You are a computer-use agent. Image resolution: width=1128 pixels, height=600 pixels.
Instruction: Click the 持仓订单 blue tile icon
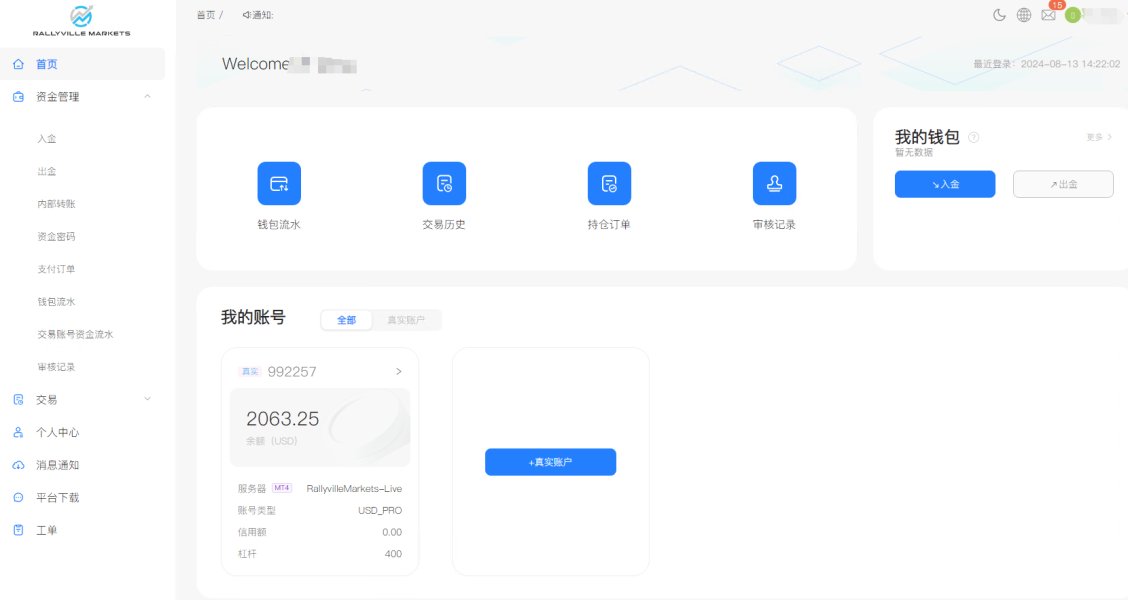pyautogui.click(x=609, y=183)
